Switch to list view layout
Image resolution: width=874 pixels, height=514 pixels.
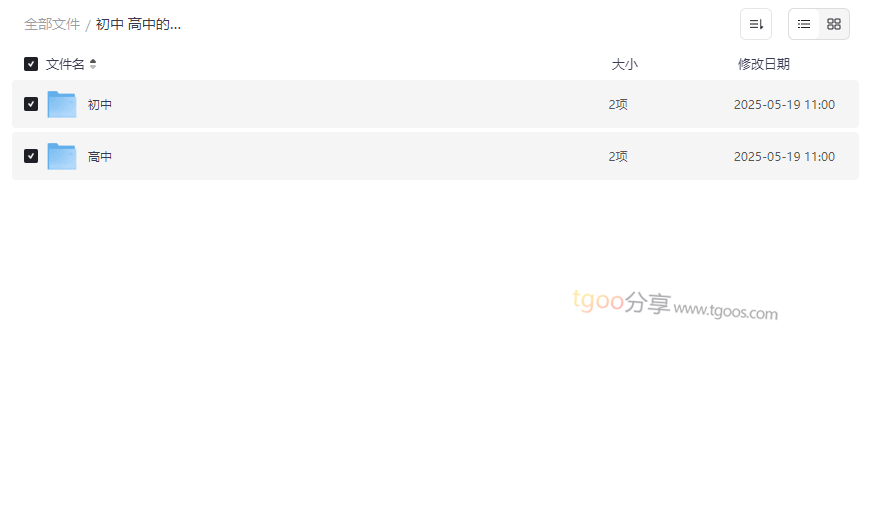pos(804,24)
